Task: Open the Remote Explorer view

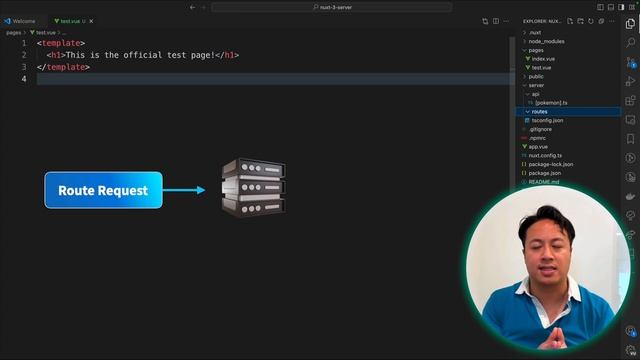Action: pyautogui.click(x=630, y=119)
